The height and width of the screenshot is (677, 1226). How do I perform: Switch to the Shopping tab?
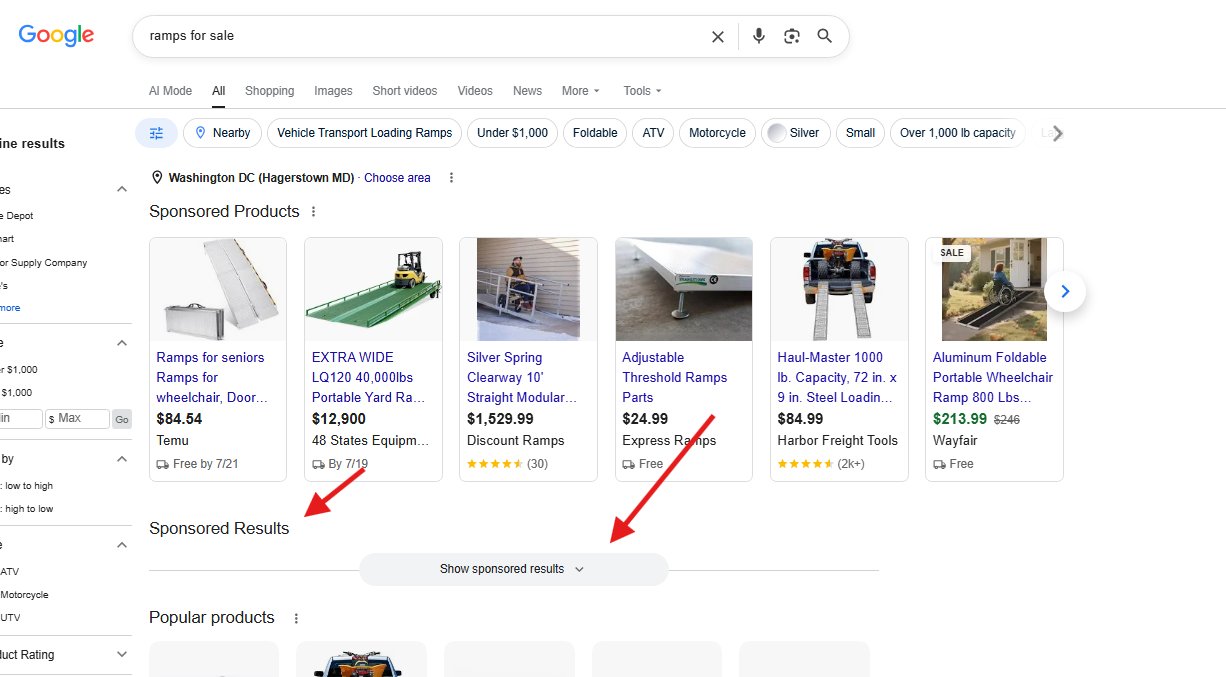[x=269, y=91]
